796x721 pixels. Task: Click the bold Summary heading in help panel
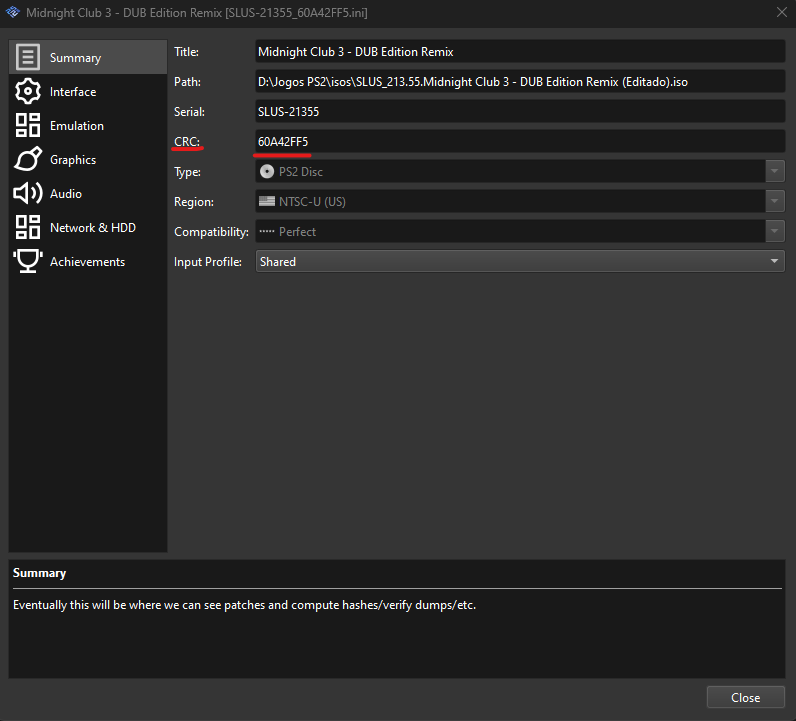click(39, 573)
